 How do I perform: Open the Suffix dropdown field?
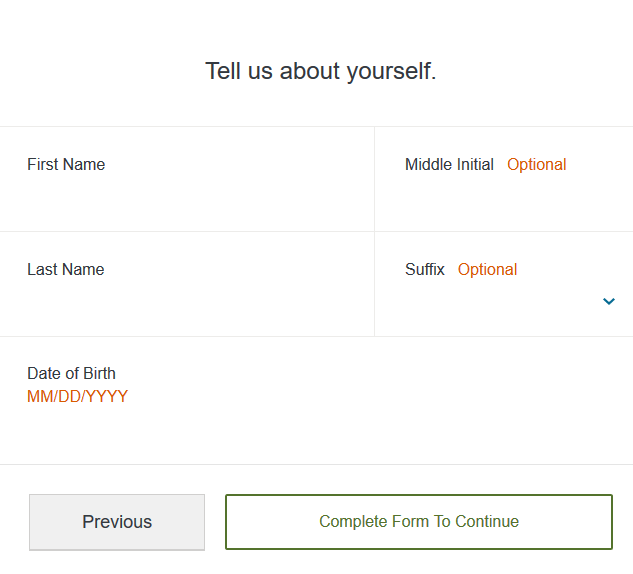(x=504, y=284)
